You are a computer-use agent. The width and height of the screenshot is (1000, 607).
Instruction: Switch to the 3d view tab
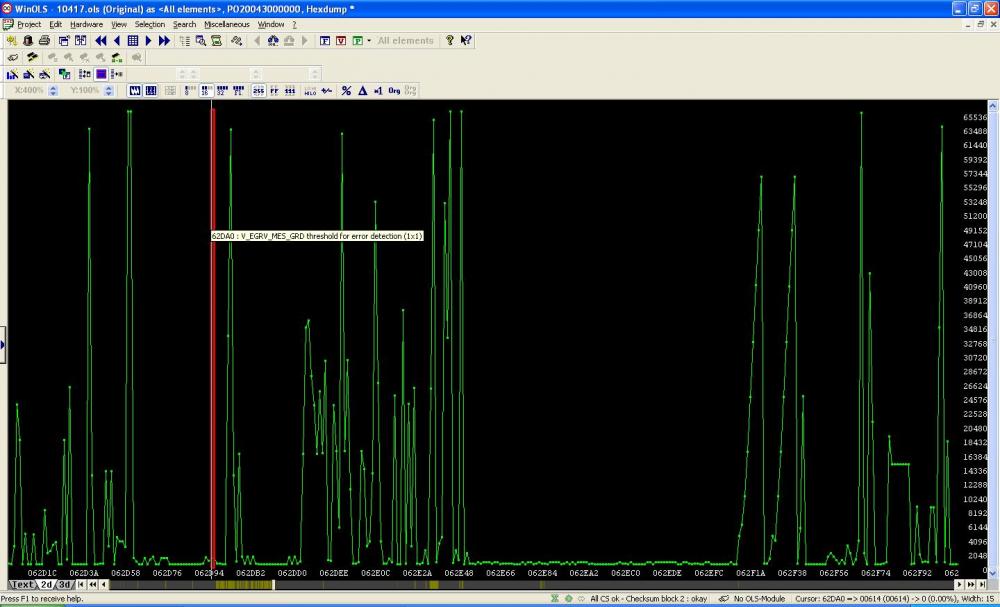[64, 585]
